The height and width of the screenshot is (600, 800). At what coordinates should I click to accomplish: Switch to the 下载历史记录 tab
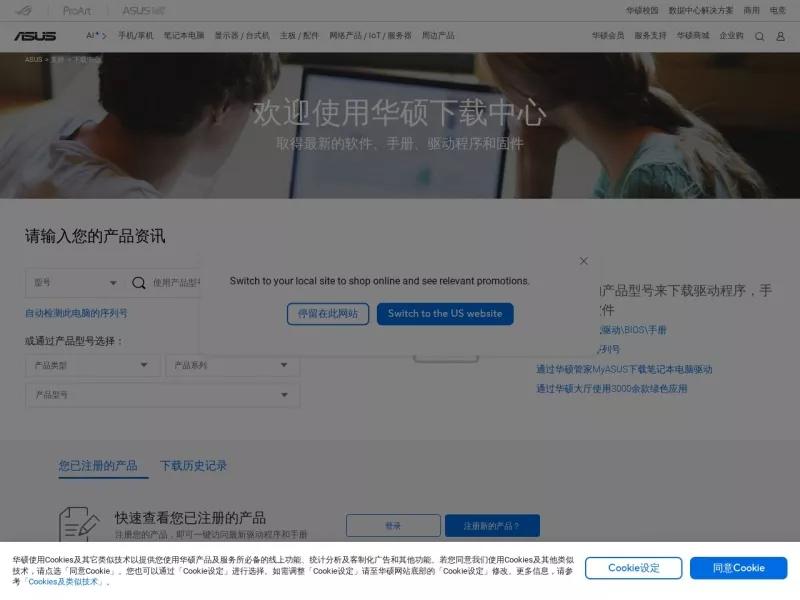193,466
